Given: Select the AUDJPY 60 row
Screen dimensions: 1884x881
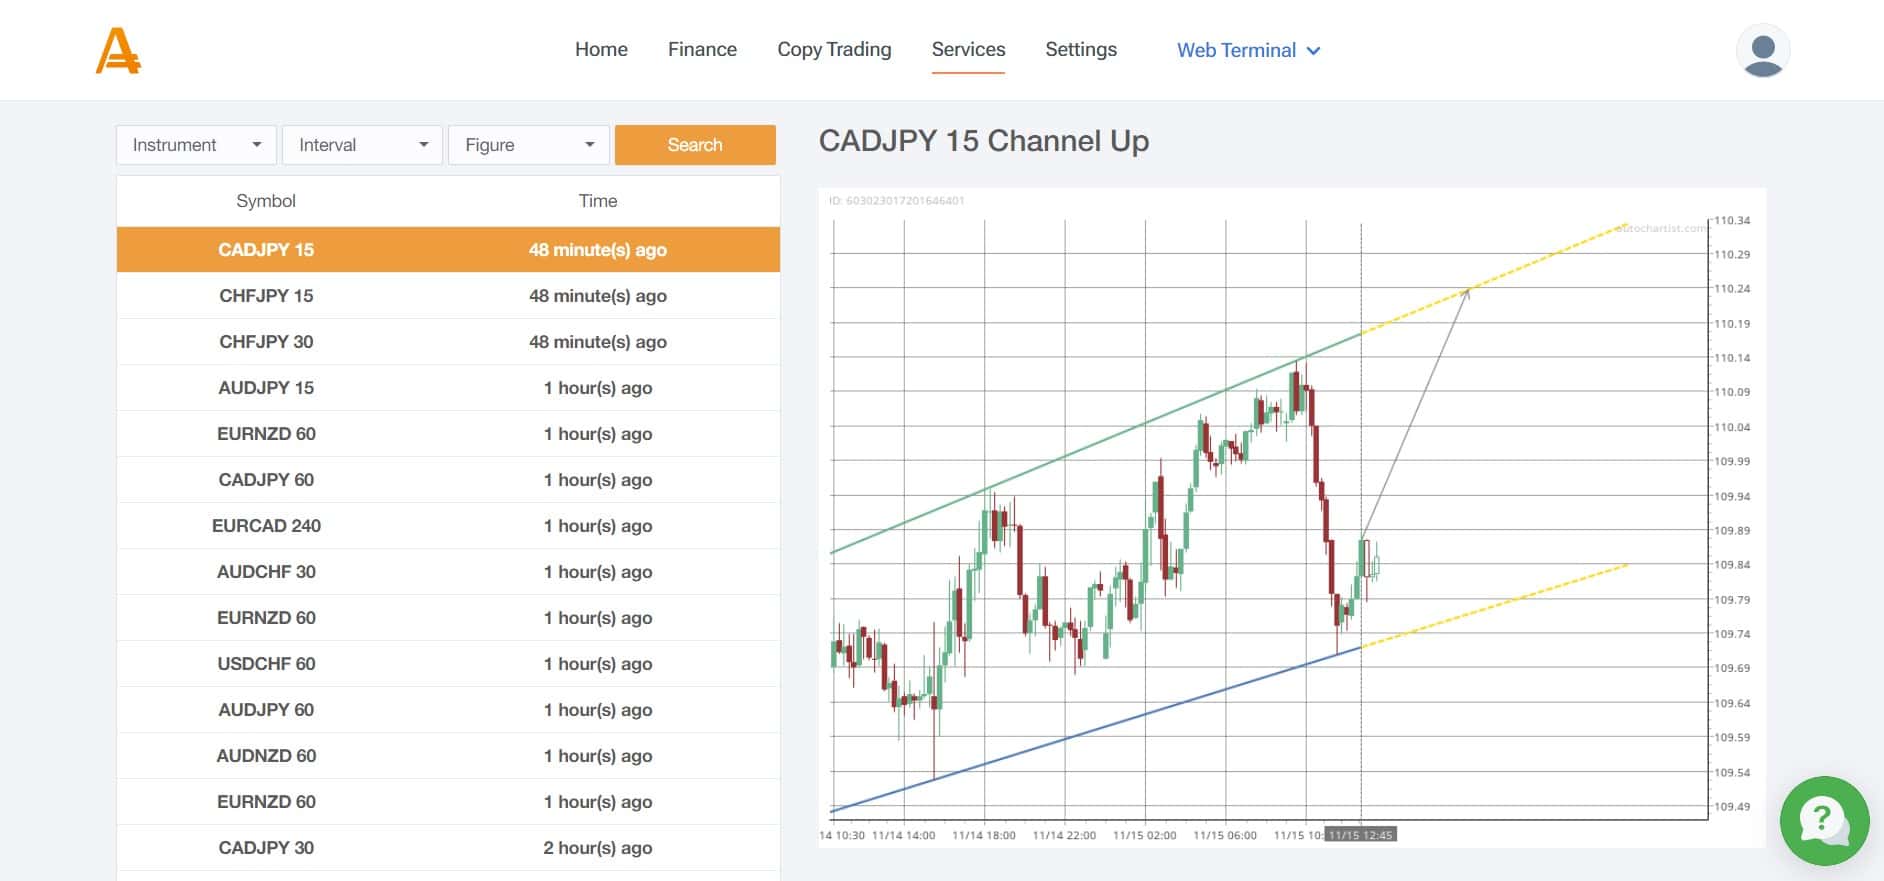Looking at the screenshot, I should [x=448, y=710].
